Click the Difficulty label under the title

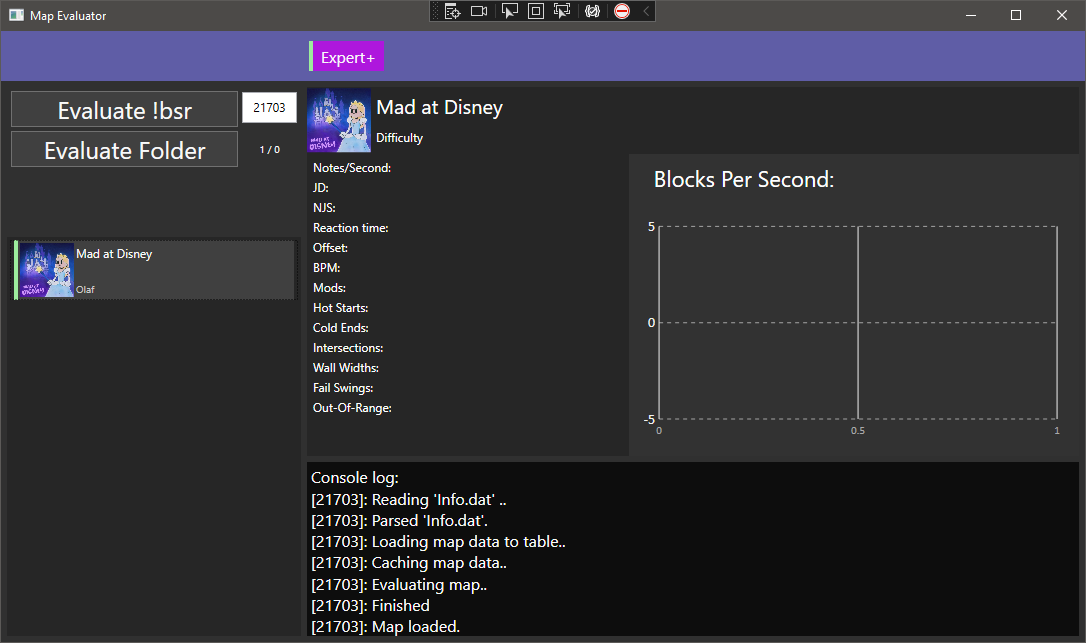[399, 138]
